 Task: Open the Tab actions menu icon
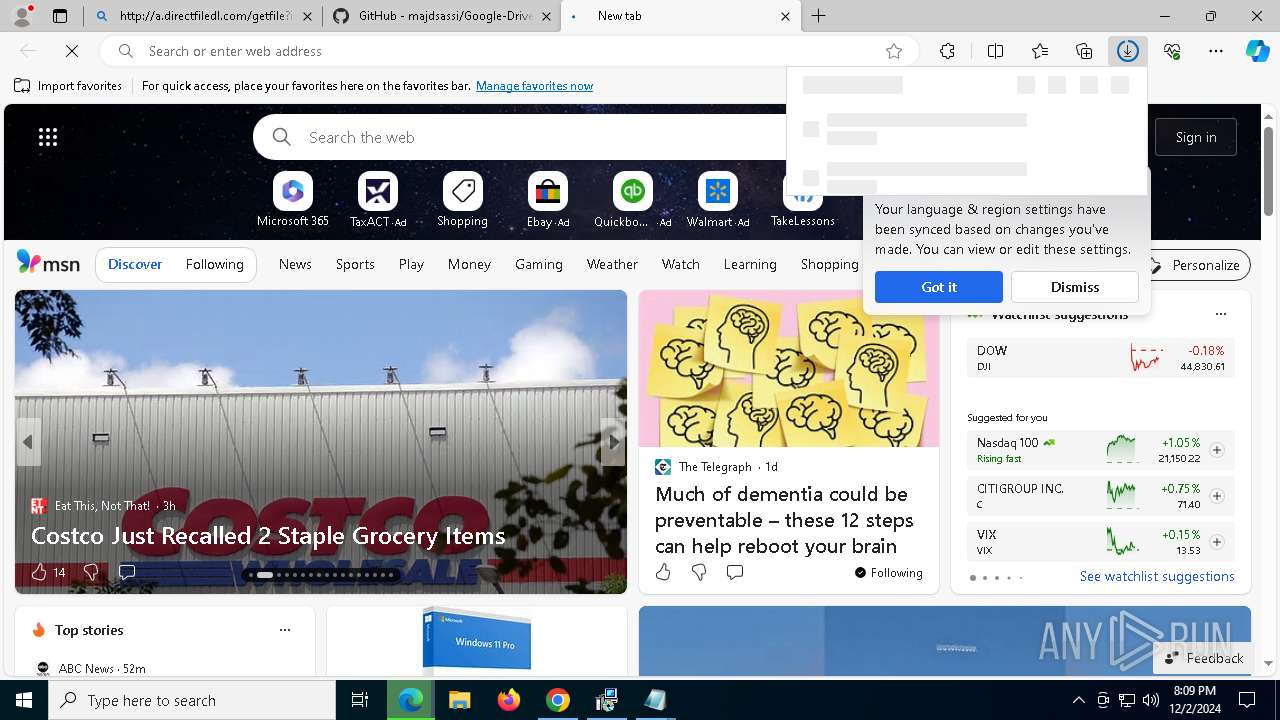coord(60,16)
